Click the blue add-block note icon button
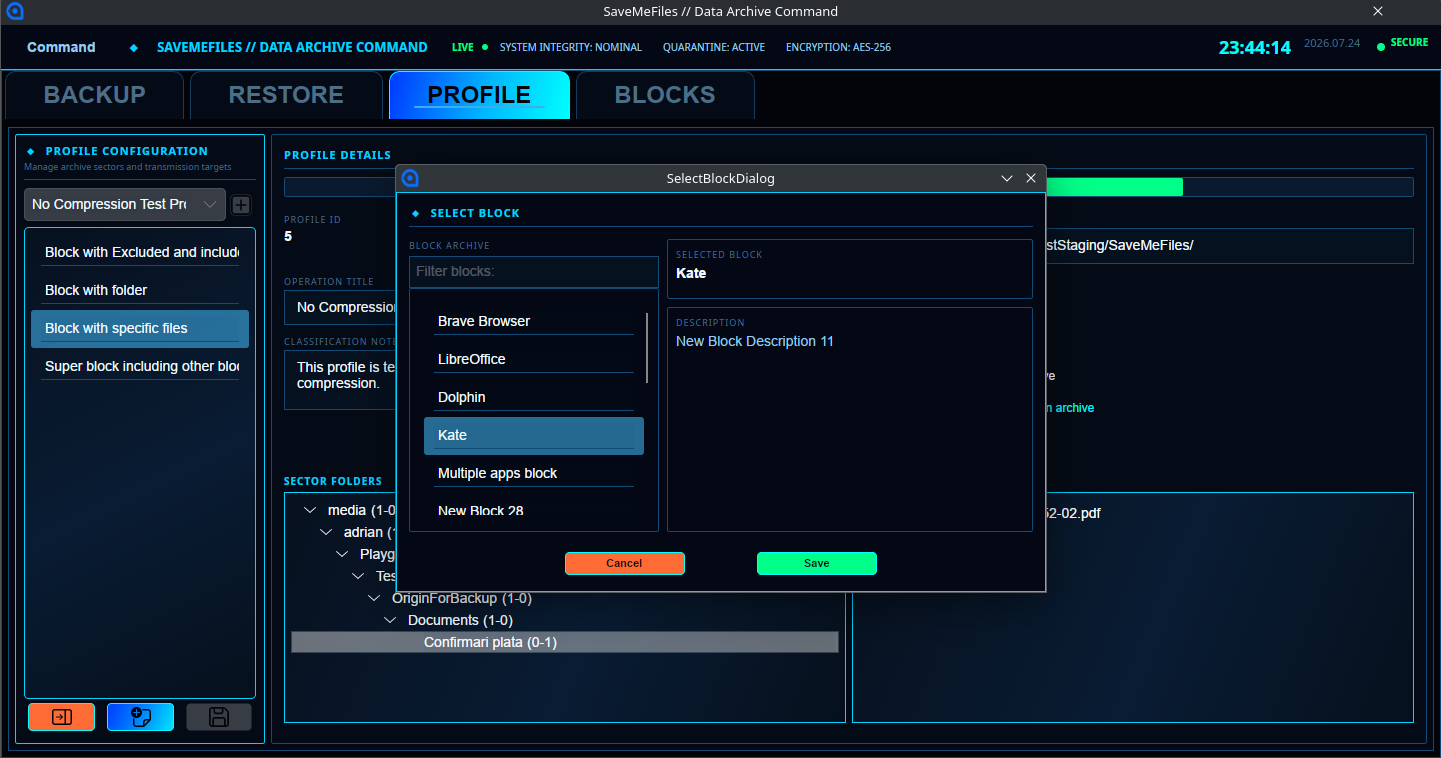Viewport: 1441px width, 758px height. pos(140,717)
